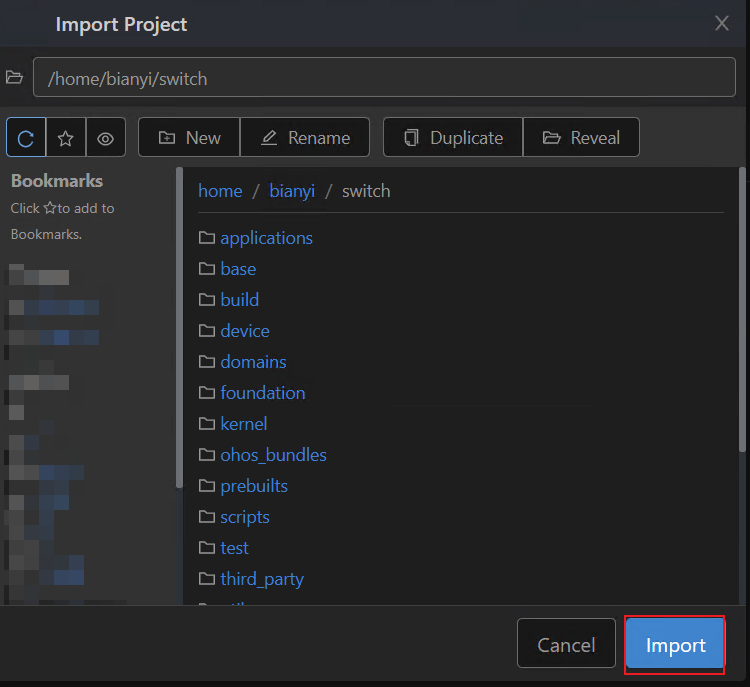The width and height of the screenshot is (750, 687).
Task: Select the third_party folder
Action: click(x=262, y=579)
